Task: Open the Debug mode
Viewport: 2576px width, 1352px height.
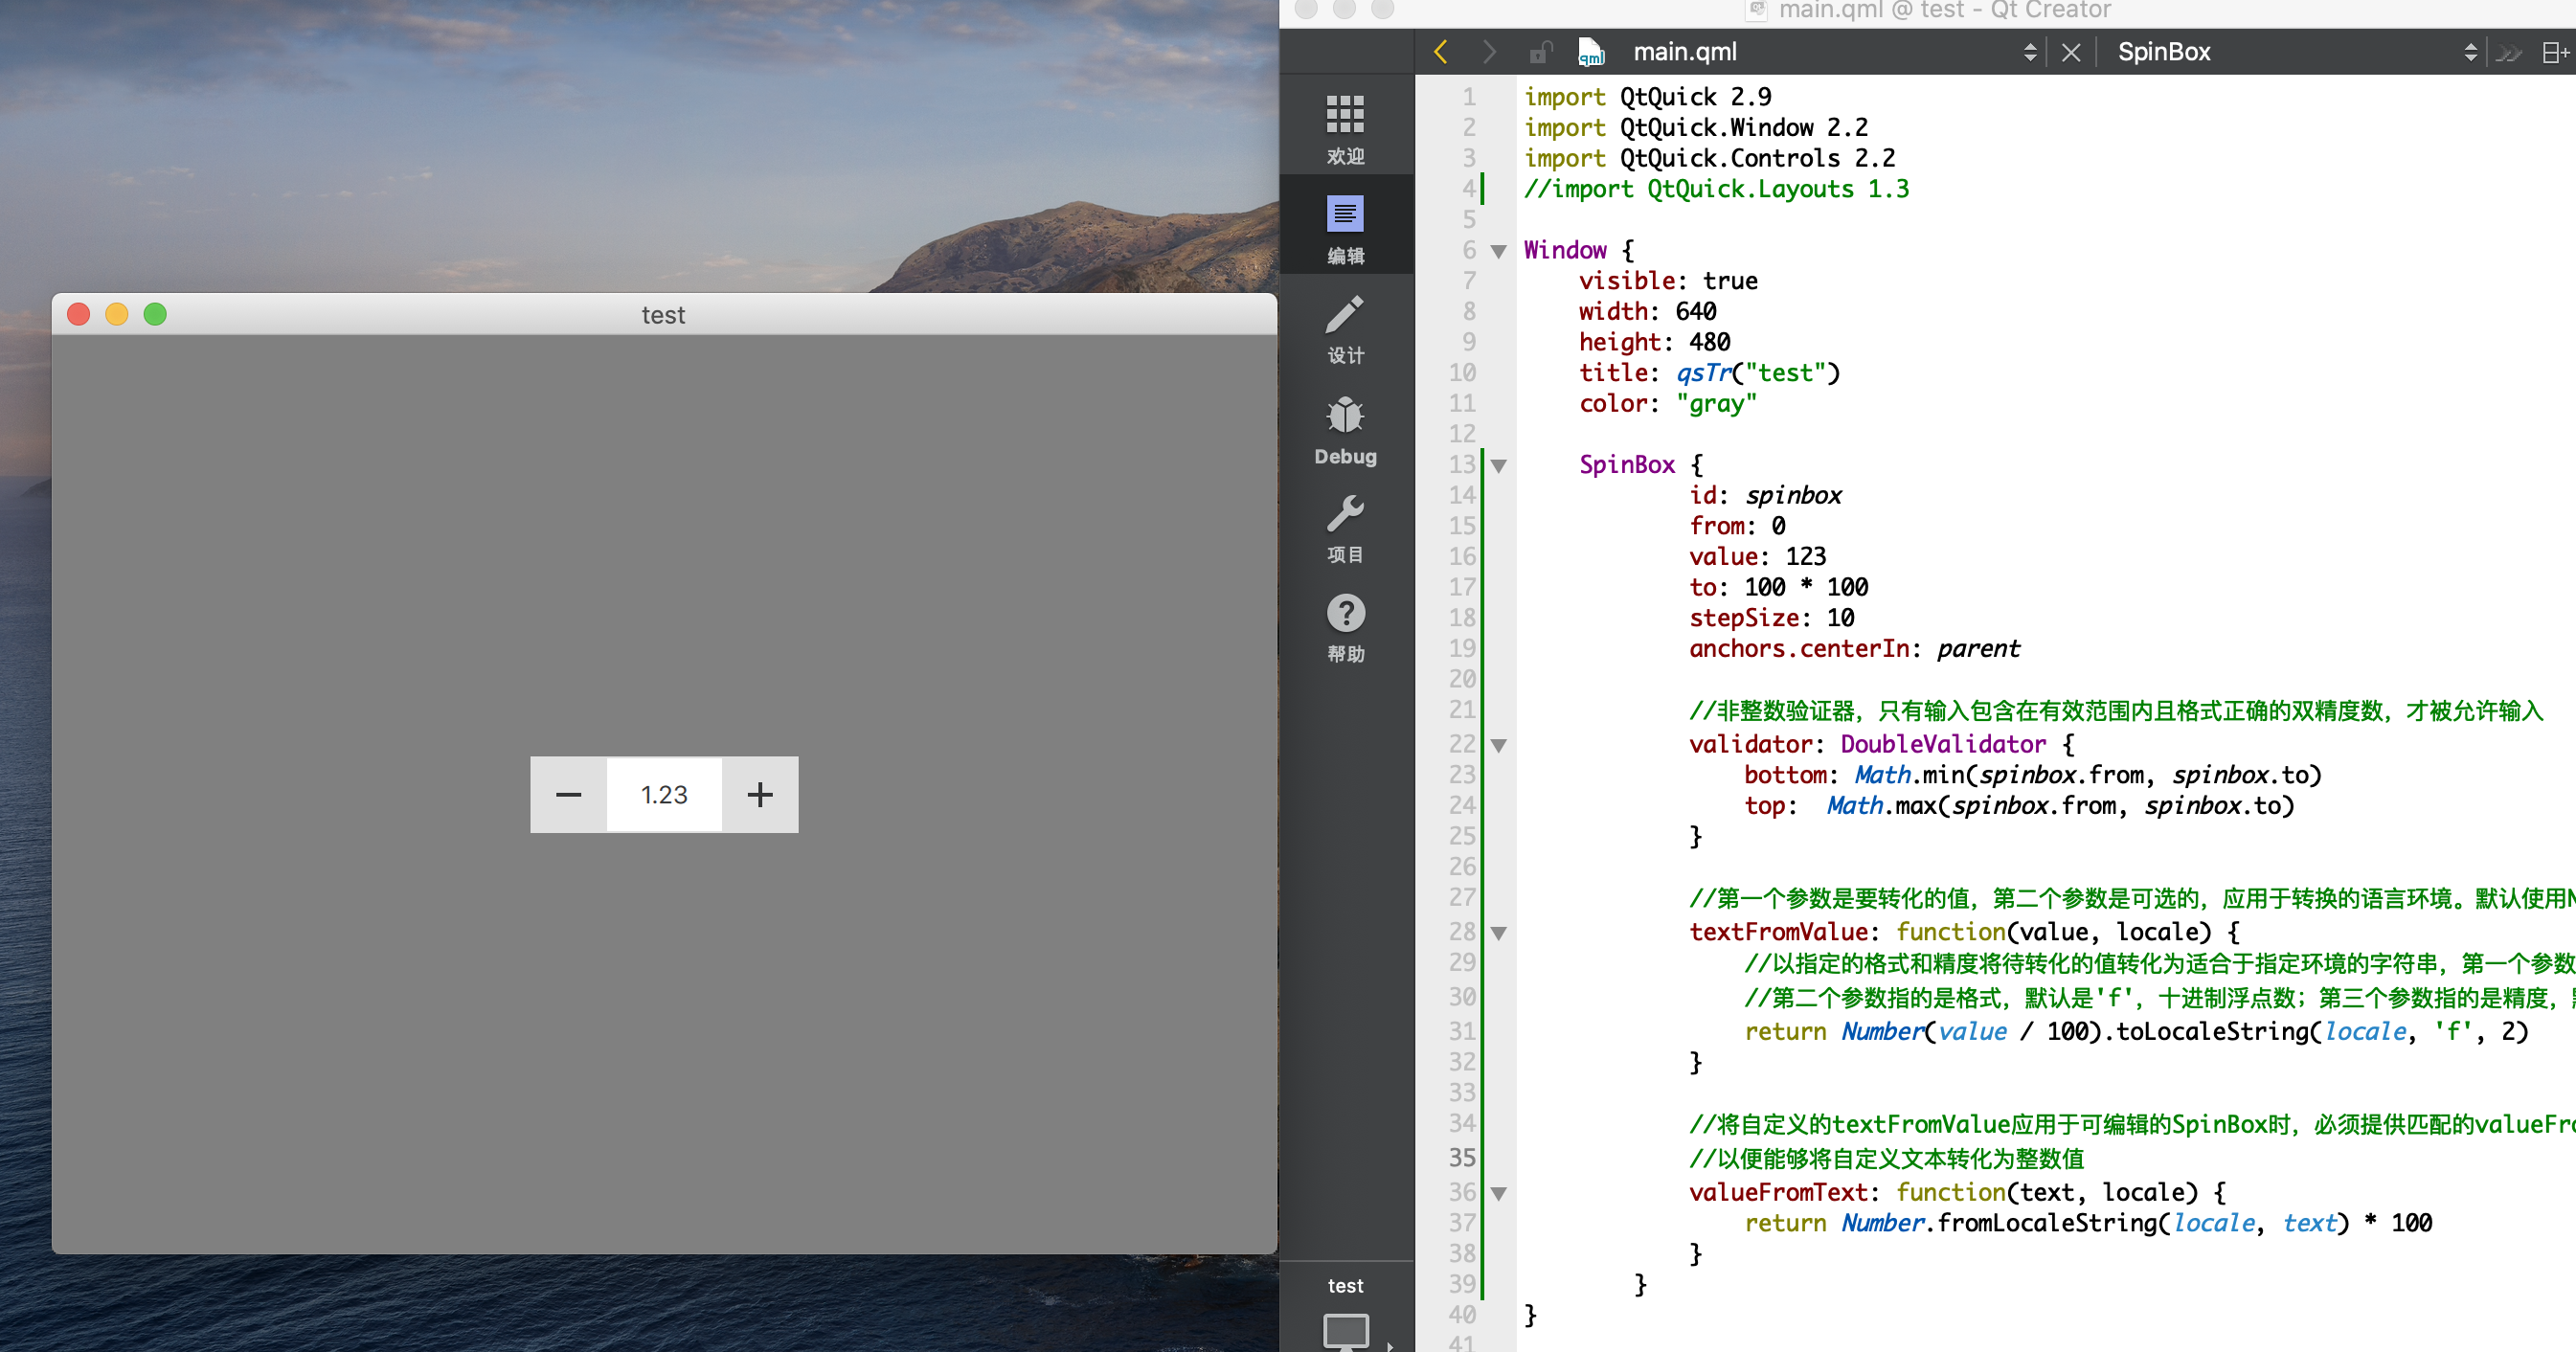Action: tap(1345, 425)
